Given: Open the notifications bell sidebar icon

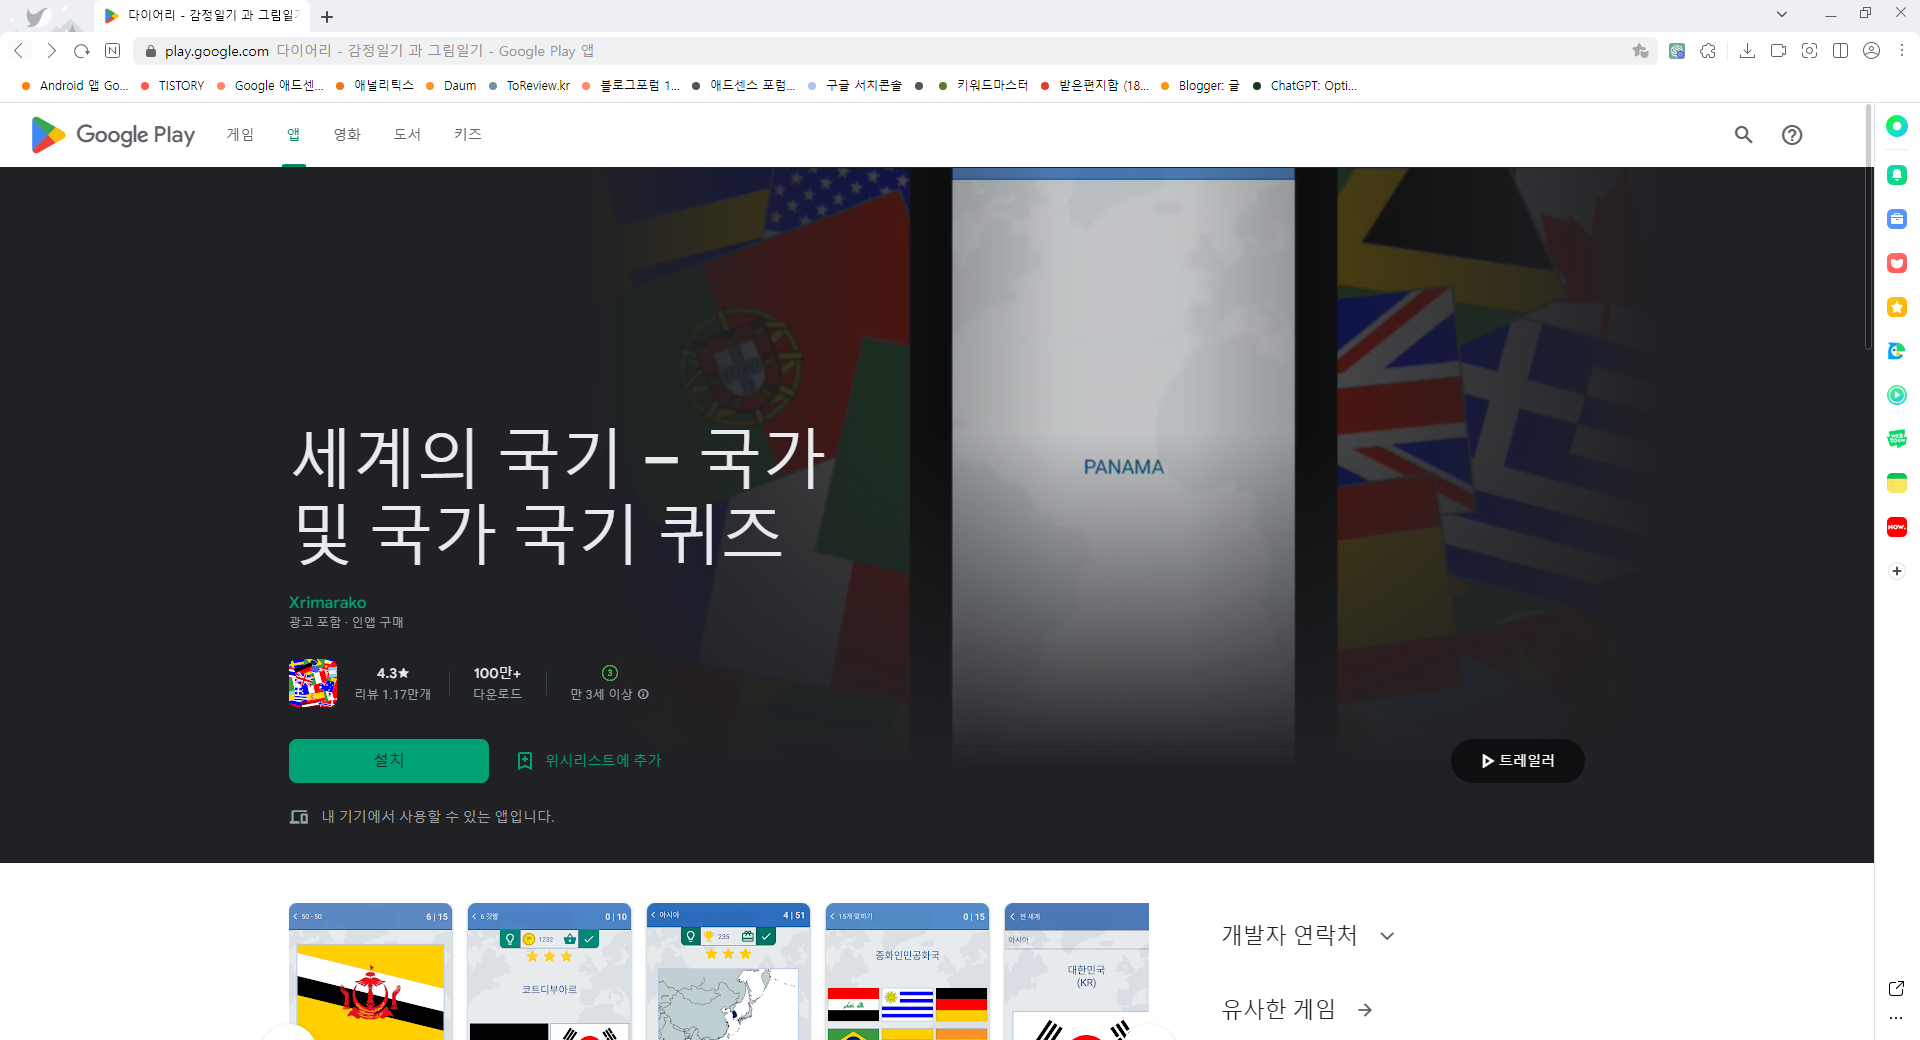Looking at the screenshot, I should point(1897,175).
